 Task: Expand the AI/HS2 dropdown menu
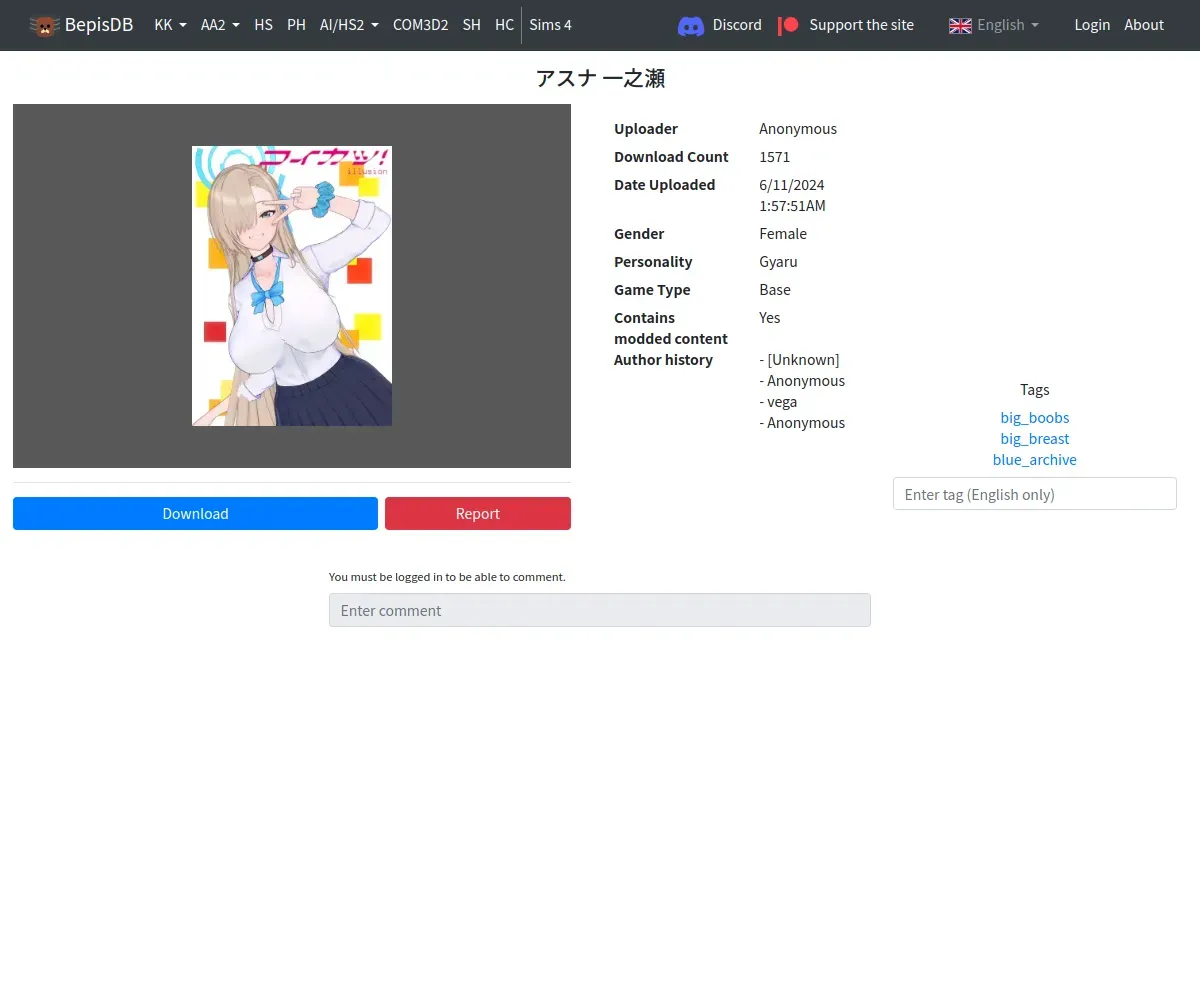click(349, 25)
